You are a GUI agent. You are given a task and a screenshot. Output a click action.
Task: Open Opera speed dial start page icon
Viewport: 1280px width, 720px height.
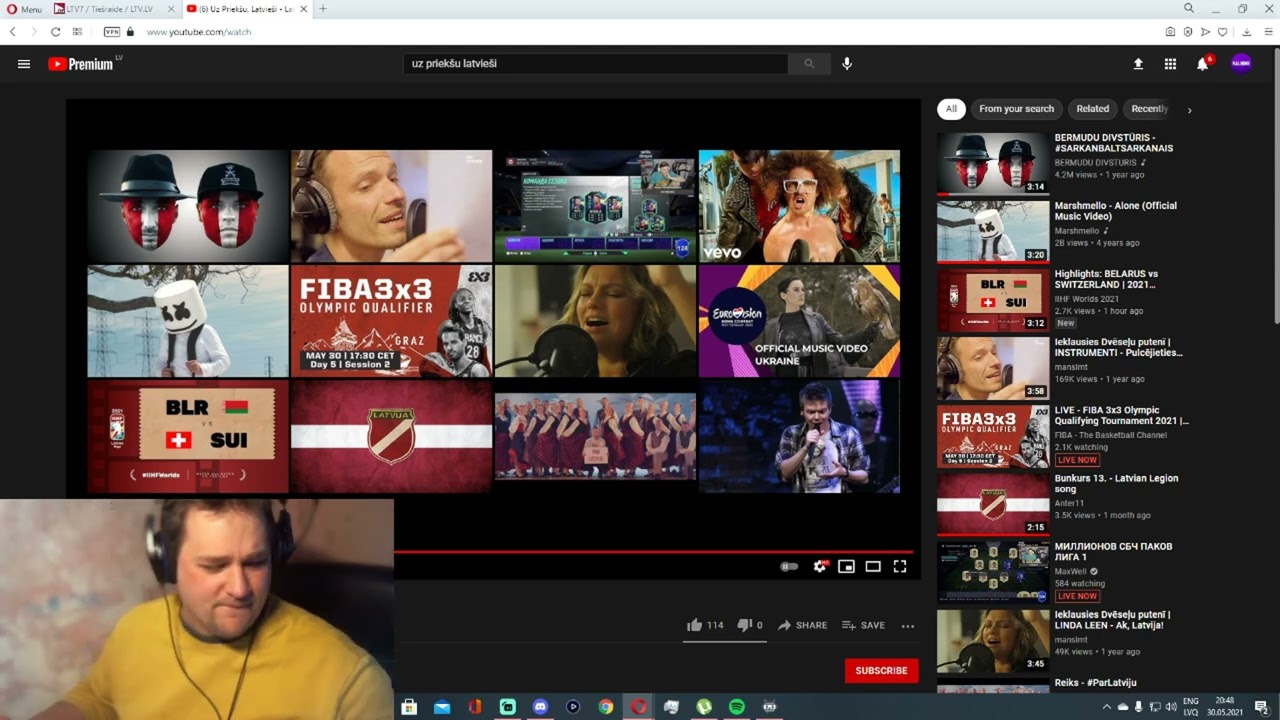(x=77, y=32)
